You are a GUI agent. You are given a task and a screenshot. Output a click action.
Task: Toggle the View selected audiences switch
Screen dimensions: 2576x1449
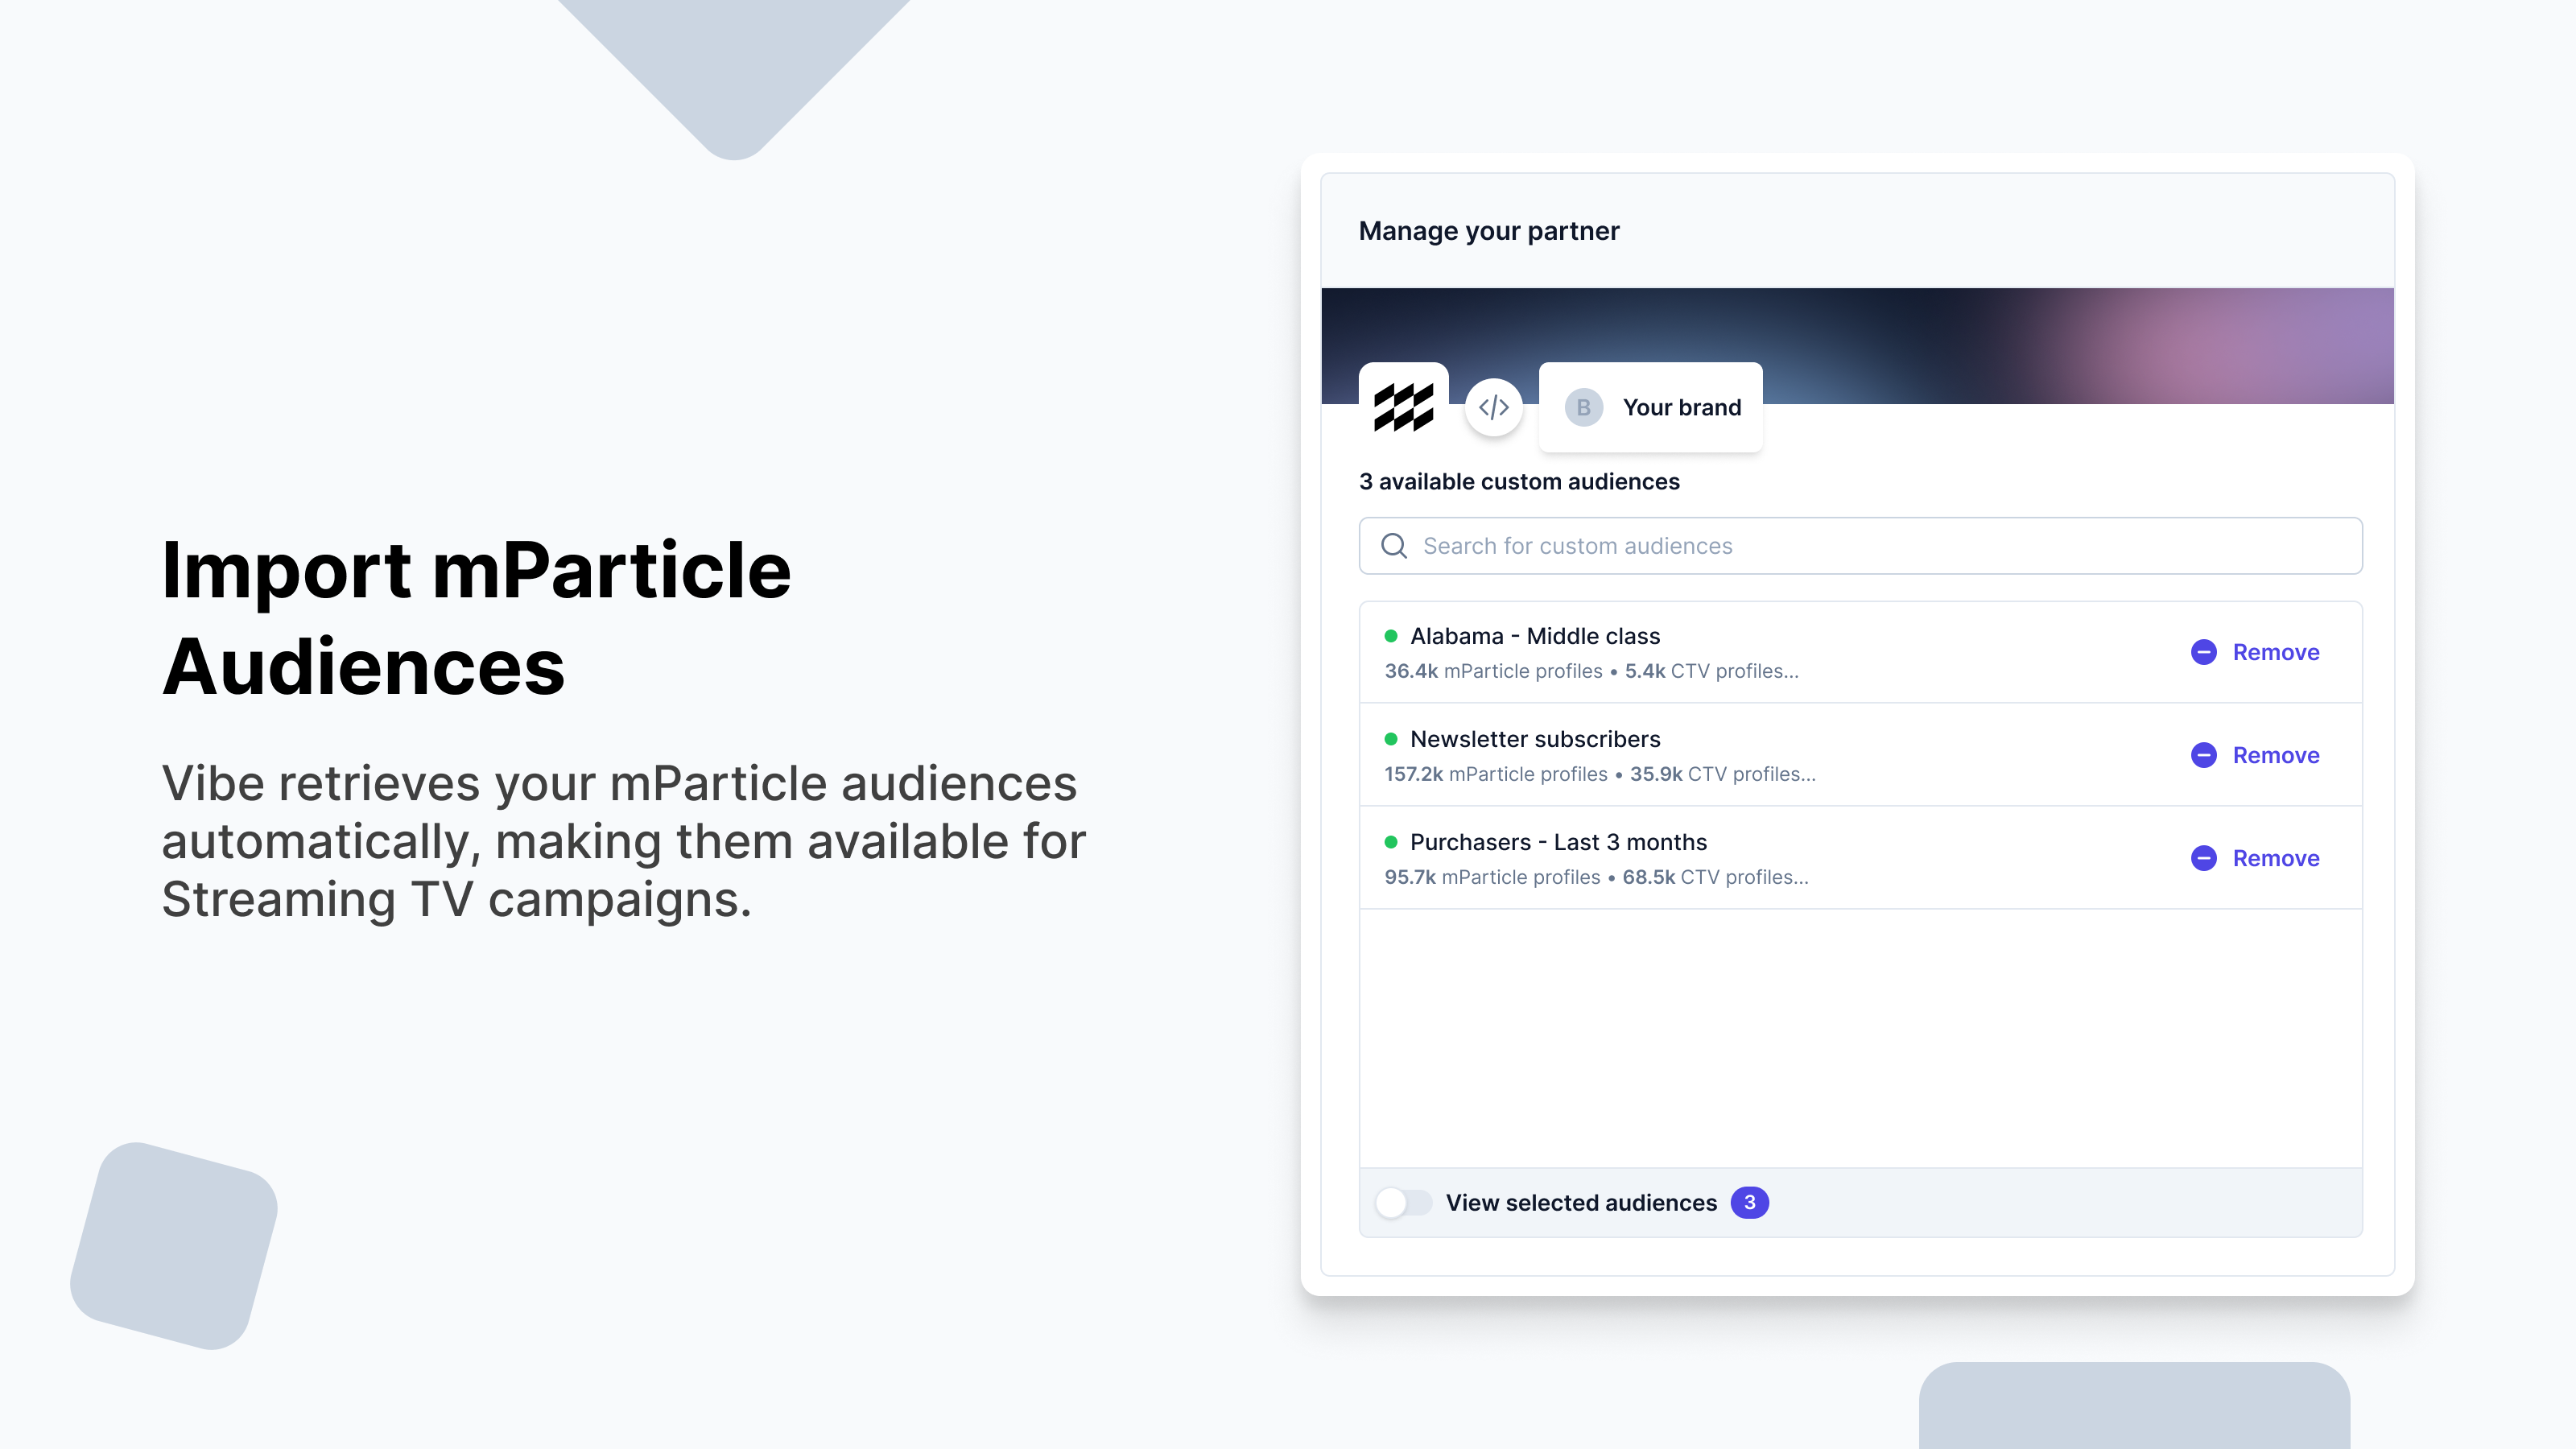pyautogui.click(x=1402, y=1202)
